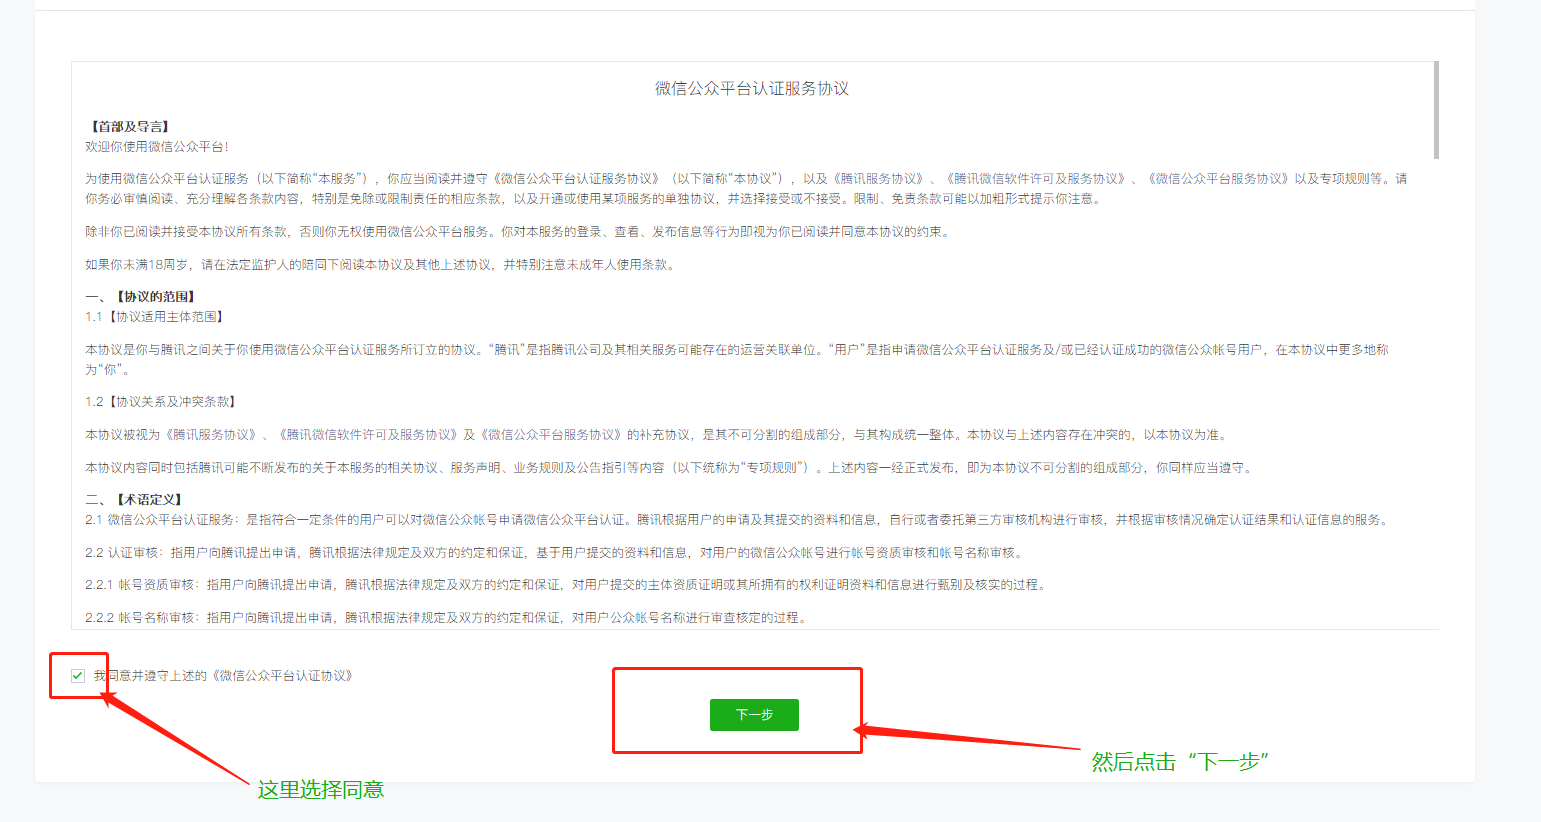Click clause 2.1 微信公众平台认证服务
Viewport: 1541px width, 822px height.
point(737,520)
